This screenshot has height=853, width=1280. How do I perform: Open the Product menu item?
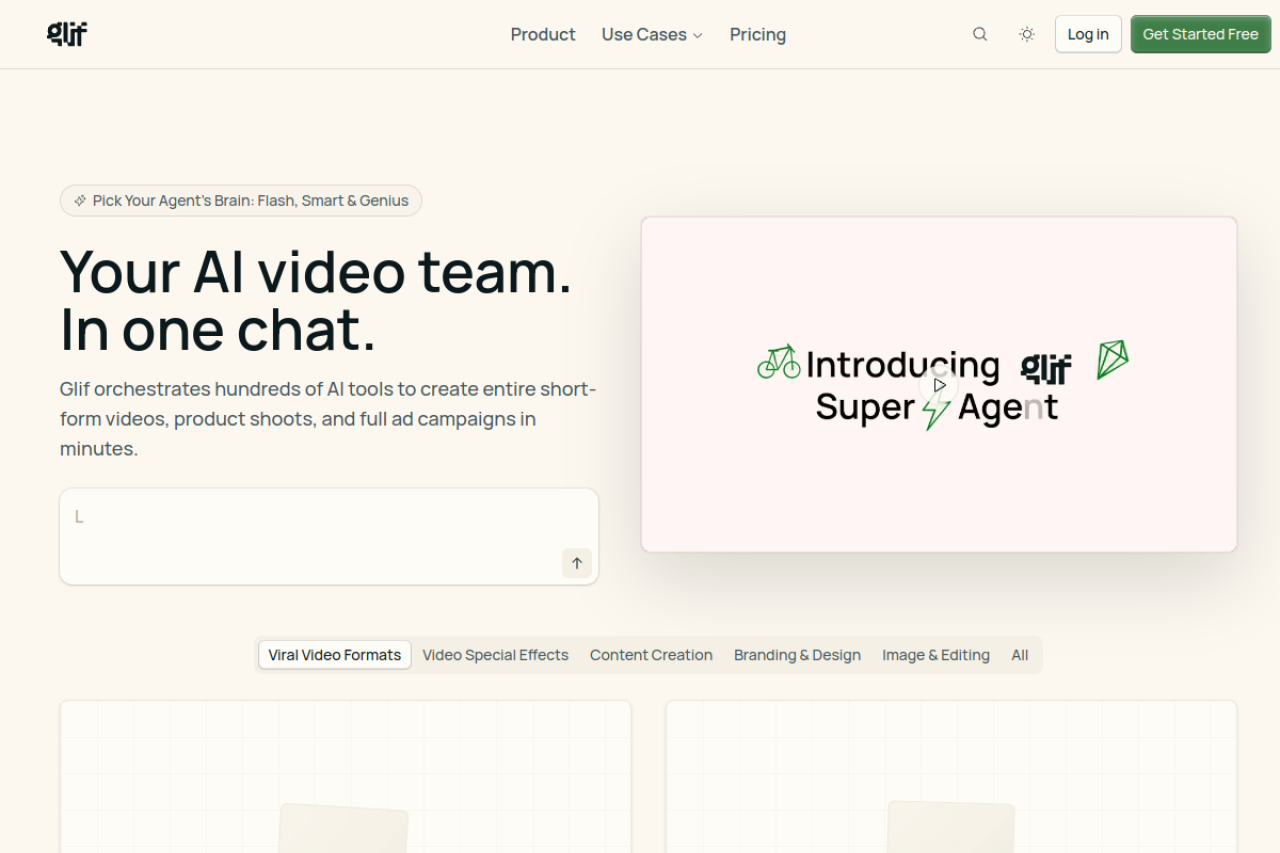[543, 34]
